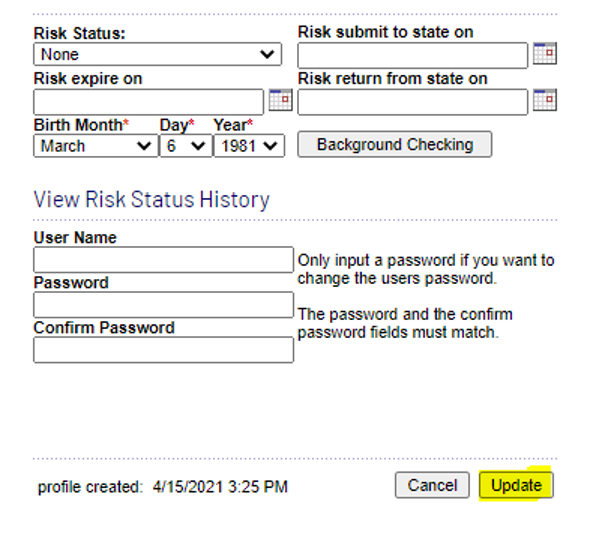Open the Birth Month dropdown showing March
Viewport: 606px width, 534px height.
[95, 146]
